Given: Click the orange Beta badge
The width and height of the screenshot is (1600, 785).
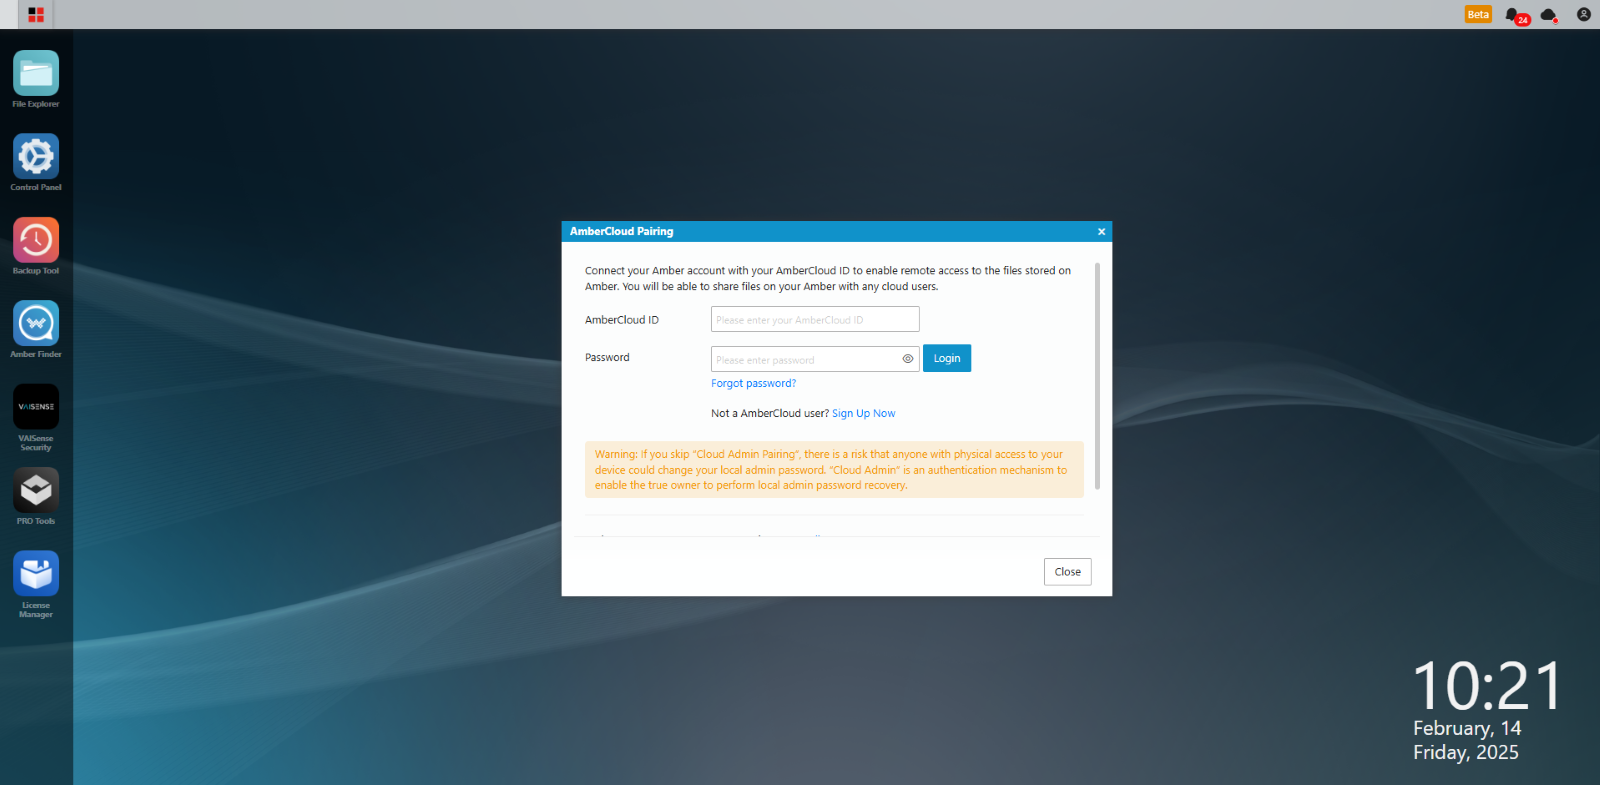Looking at the screenshot, I should (1478, 15).
